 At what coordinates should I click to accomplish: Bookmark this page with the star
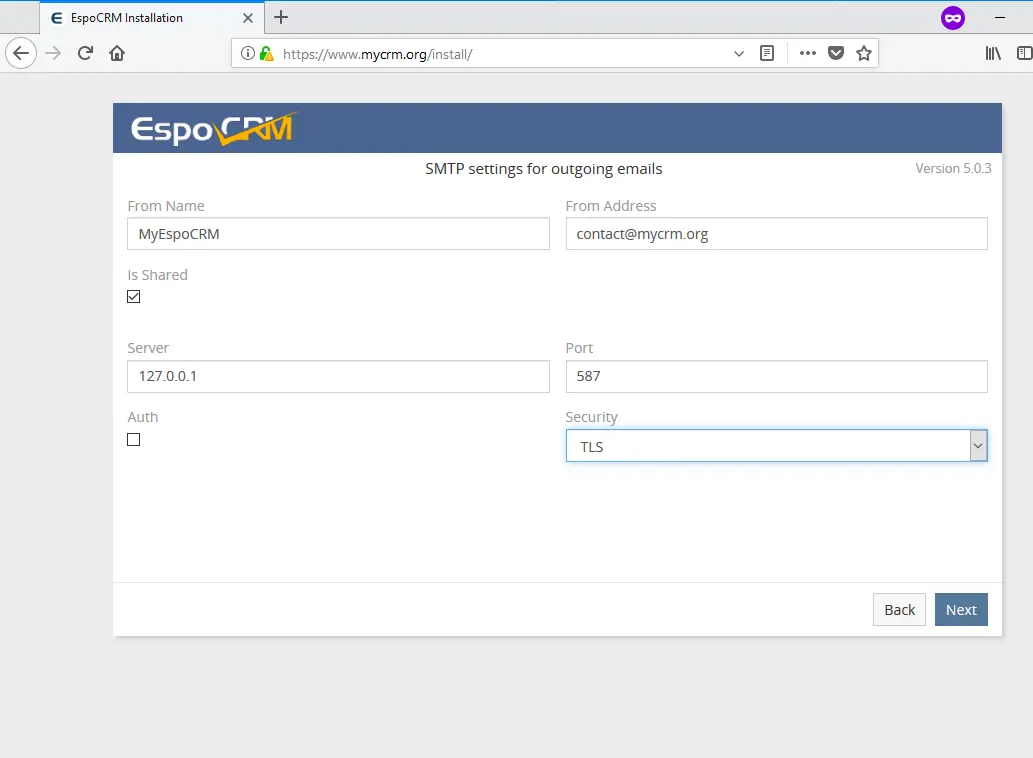[x=864, y=53]
